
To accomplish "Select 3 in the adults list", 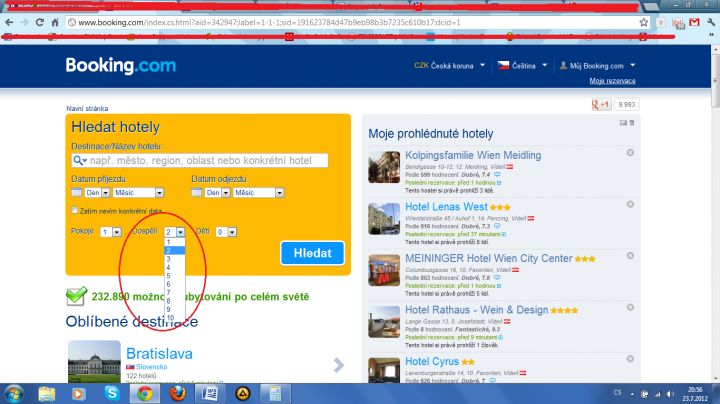I will pos(174,259).
